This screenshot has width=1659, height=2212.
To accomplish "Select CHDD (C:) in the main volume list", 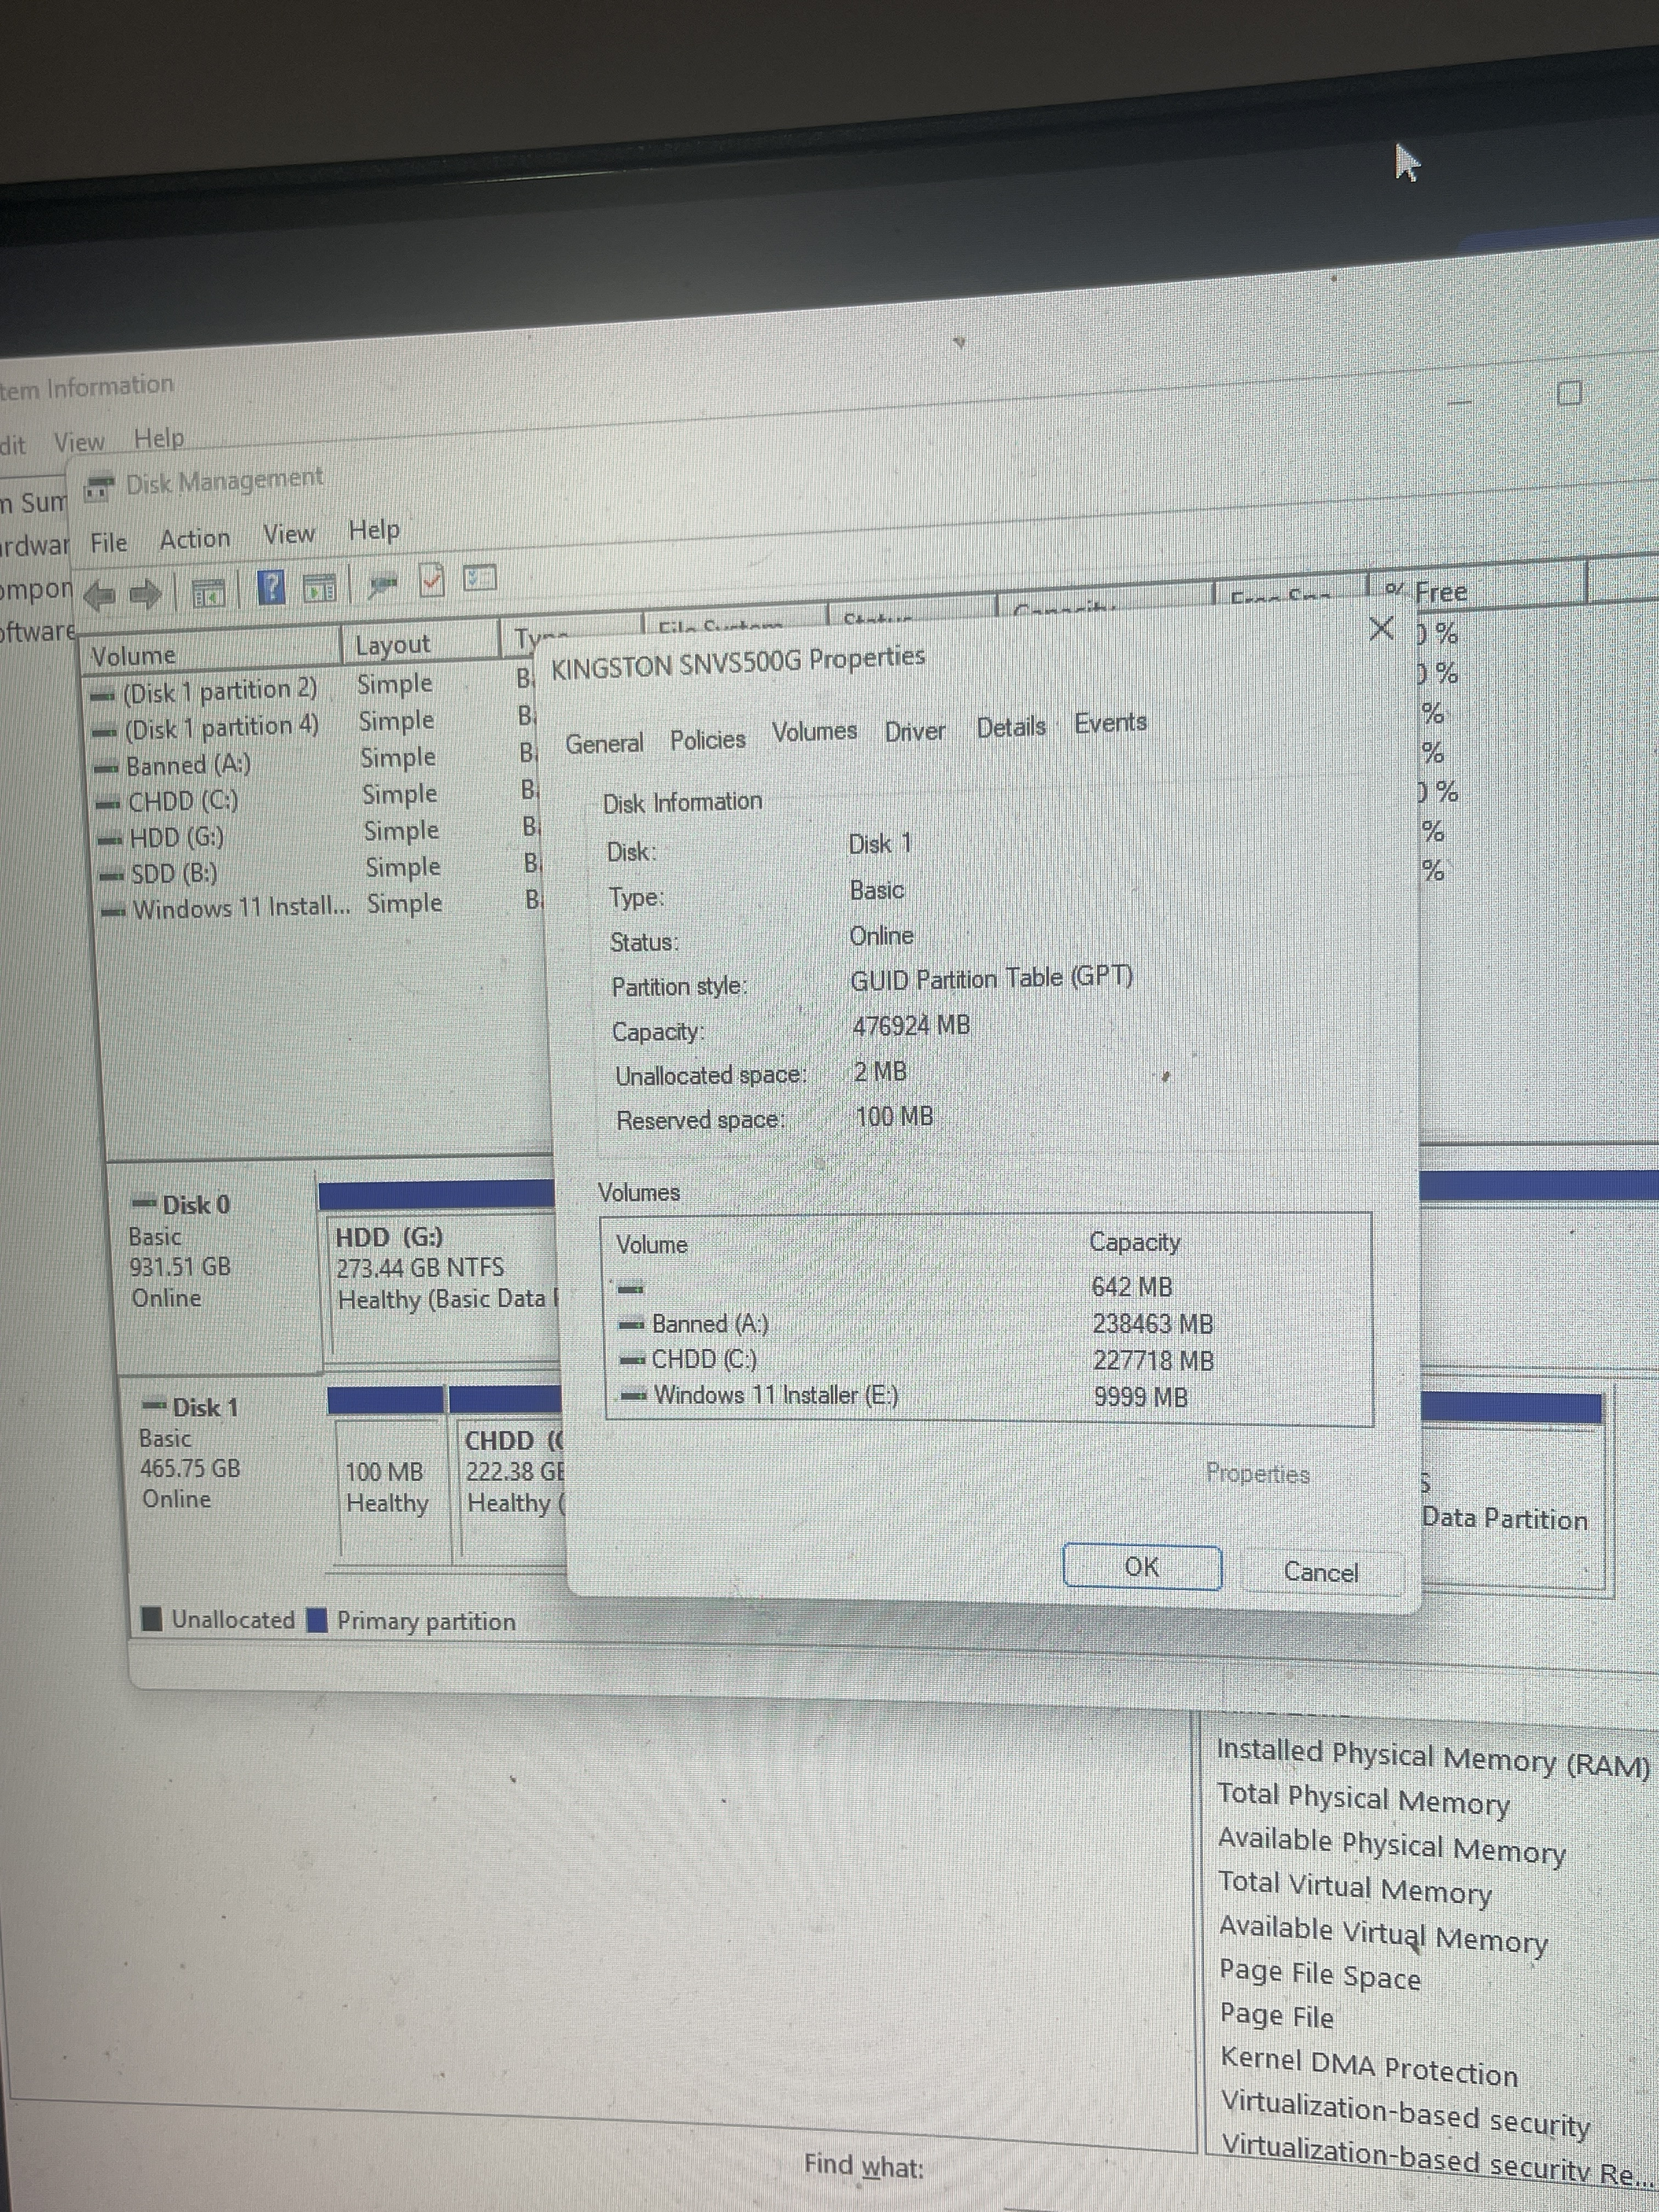I will [183, 802].
